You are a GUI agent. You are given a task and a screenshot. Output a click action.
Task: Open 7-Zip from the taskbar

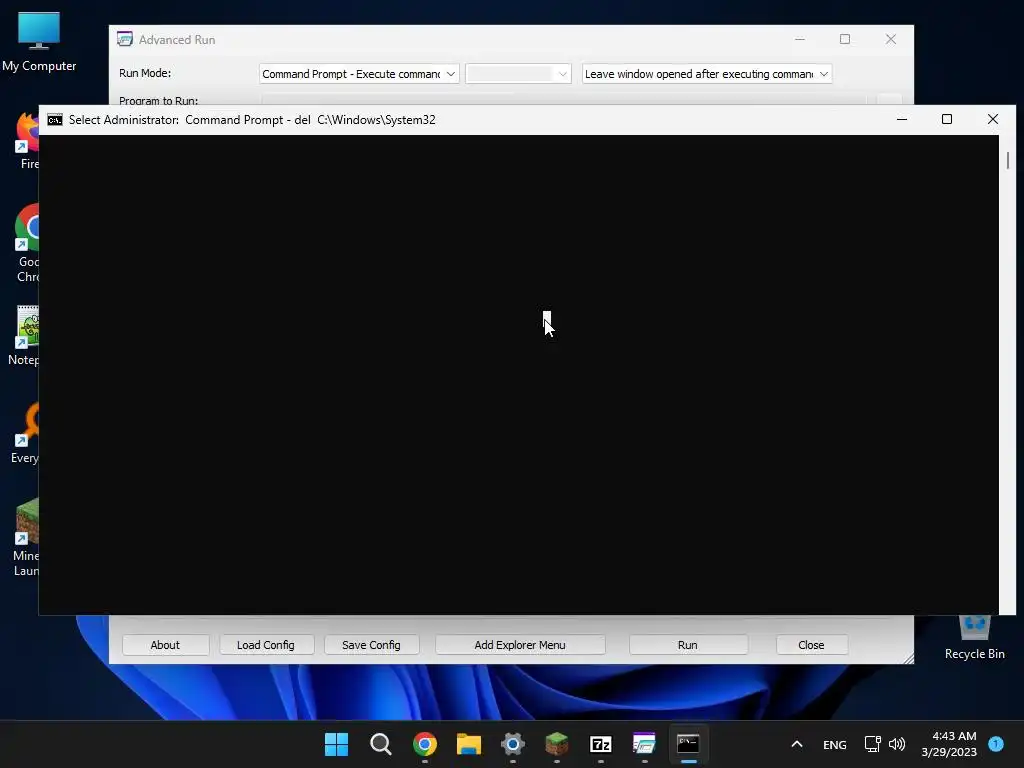(x=600, y=744)
